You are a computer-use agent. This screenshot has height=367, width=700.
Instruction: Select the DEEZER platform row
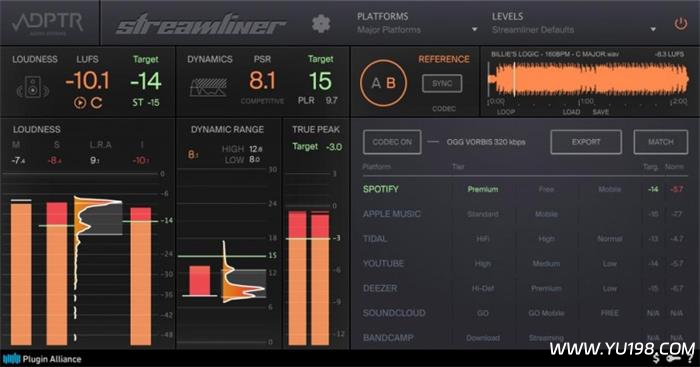coord(525,288)
